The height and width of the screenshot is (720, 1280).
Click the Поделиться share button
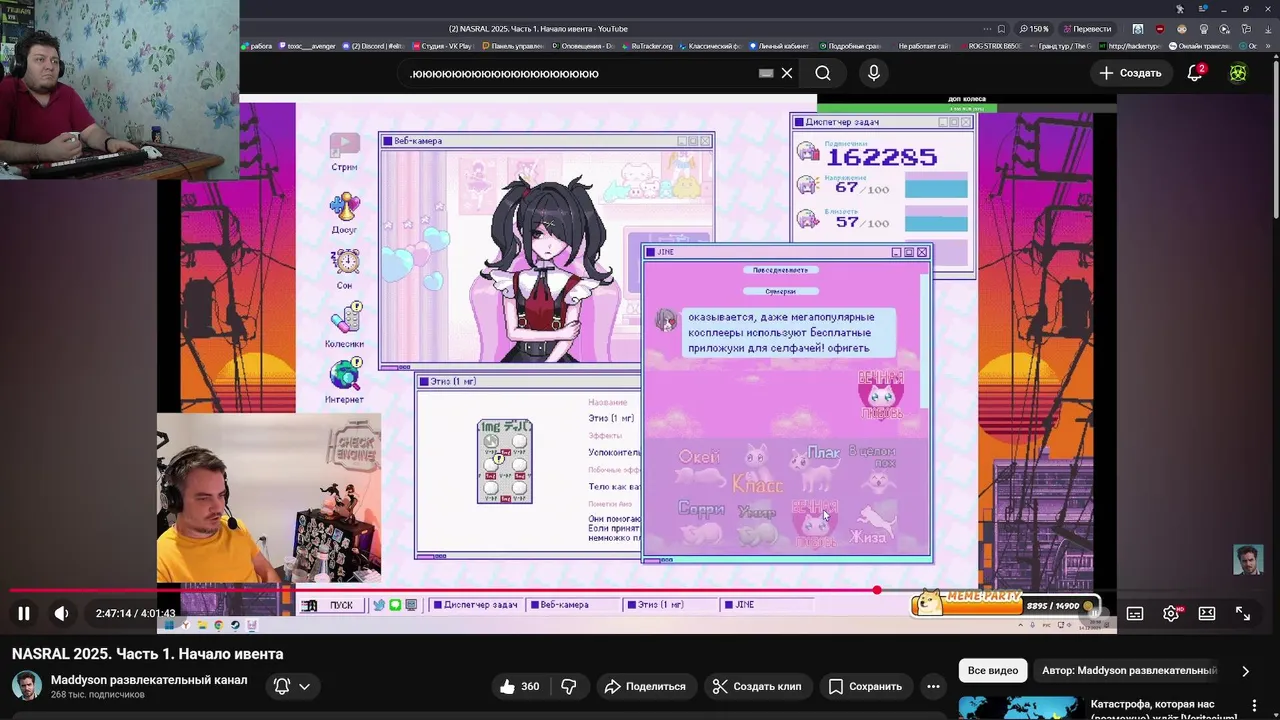point(645,686)
